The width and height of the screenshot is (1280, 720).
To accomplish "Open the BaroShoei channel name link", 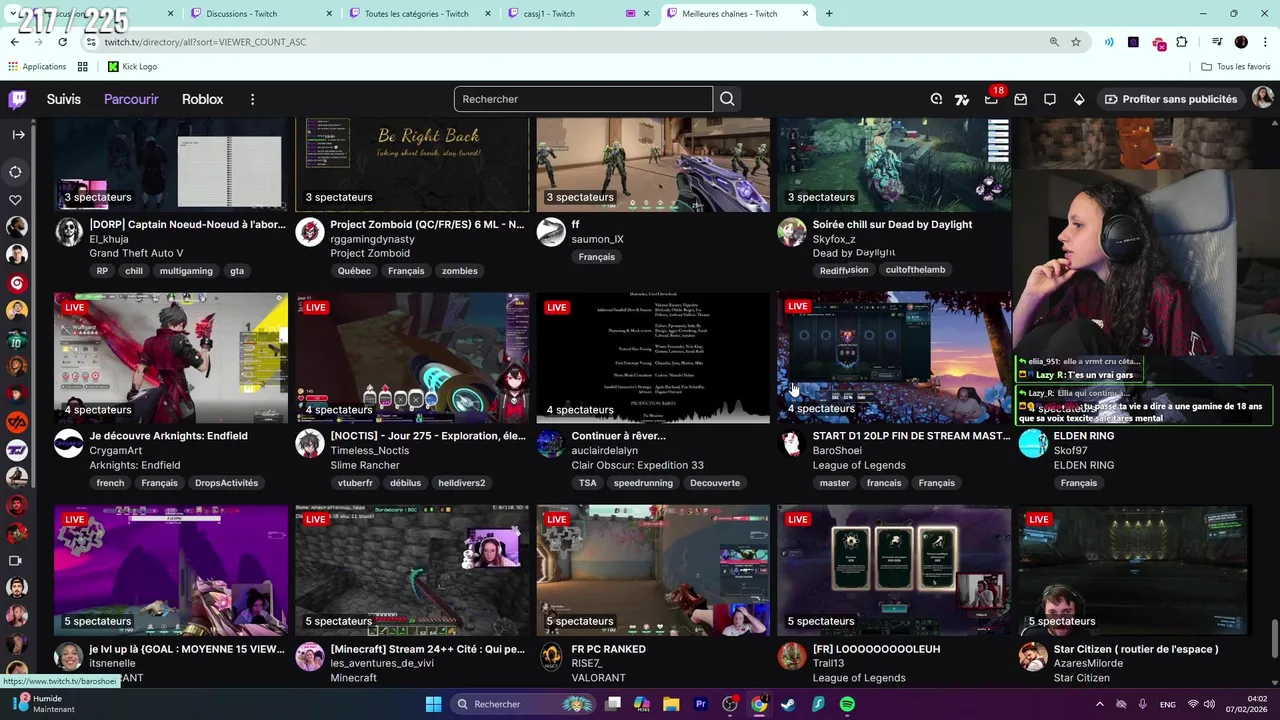I will tap(837, 451).
